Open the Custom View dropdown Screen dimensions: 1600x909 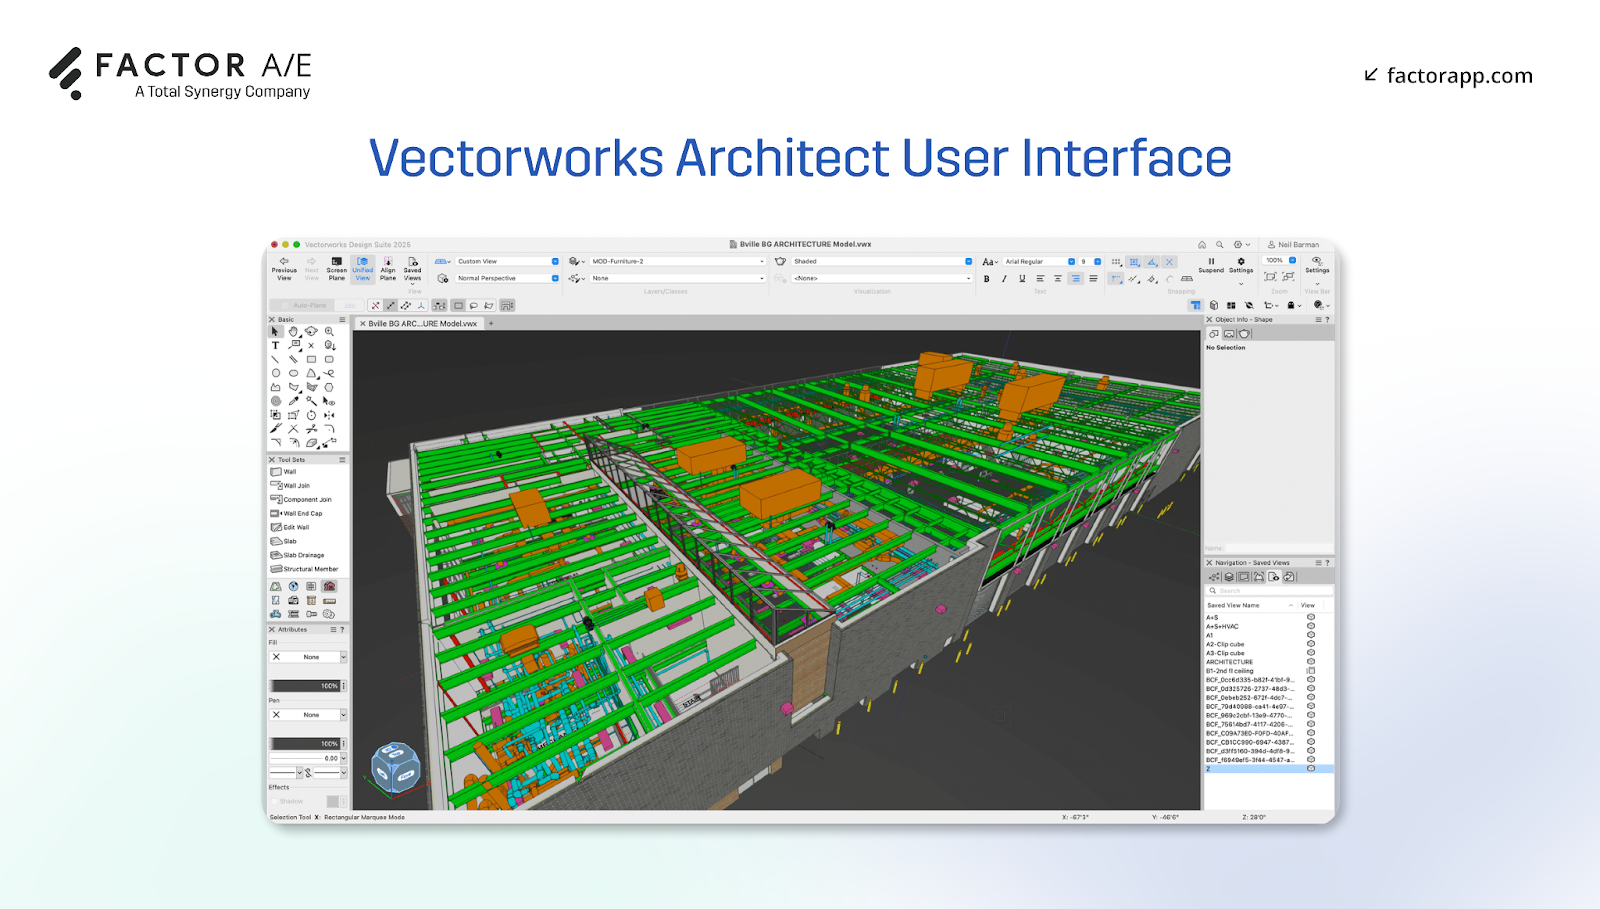point(508,260)
